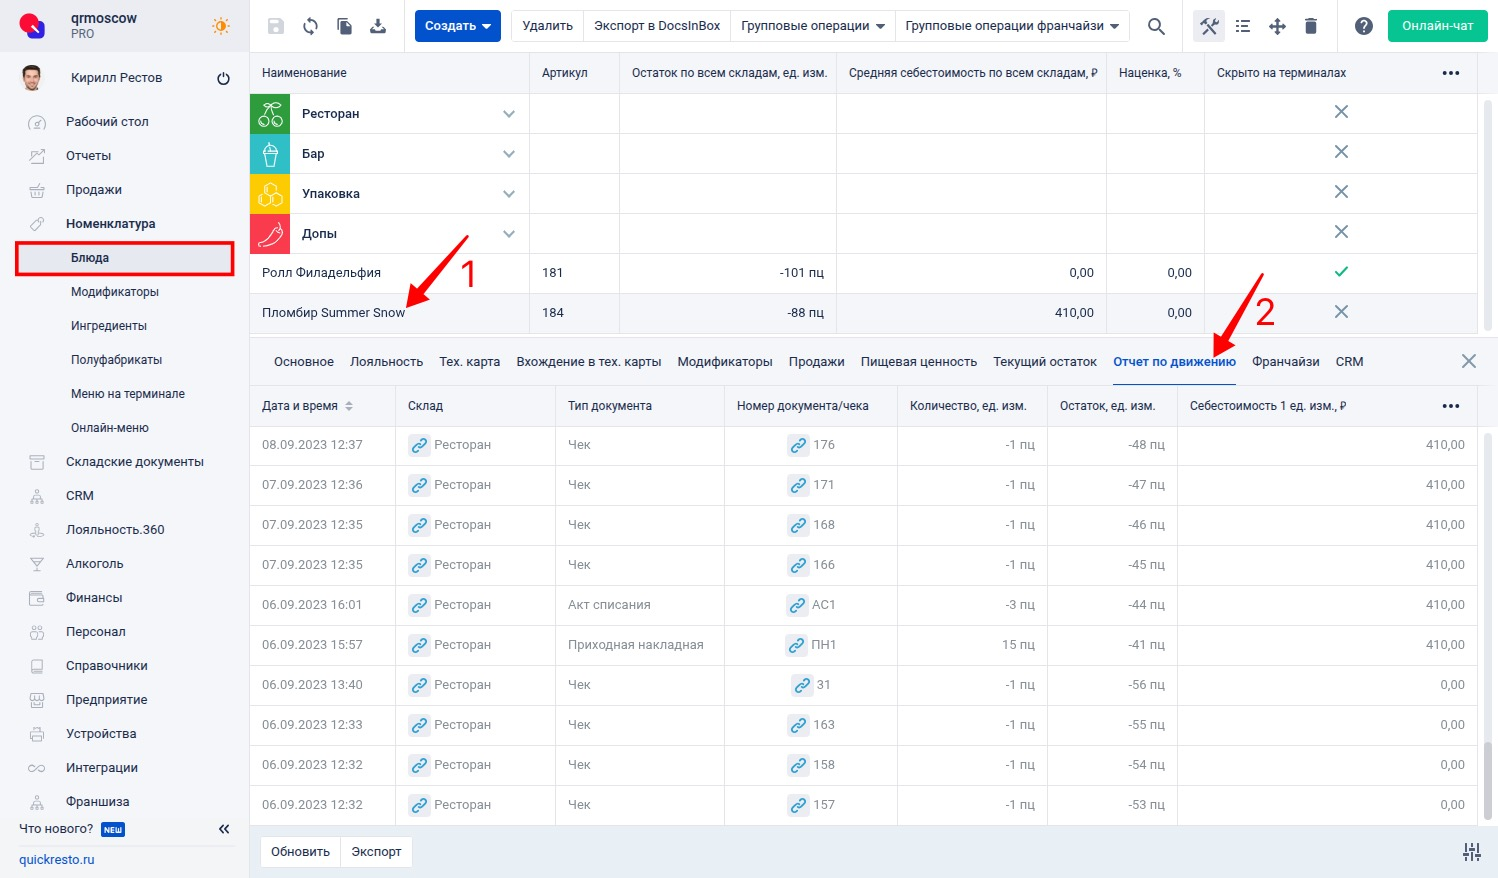
Task: Click the Экспорт button below report
Action: pos(376,852)
